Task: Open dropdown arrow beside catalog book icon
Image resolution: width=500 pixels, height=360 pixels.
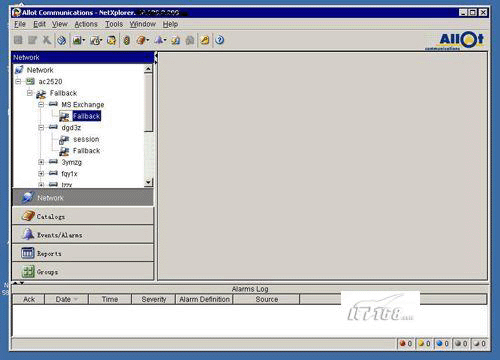Action: pos(147,40)
